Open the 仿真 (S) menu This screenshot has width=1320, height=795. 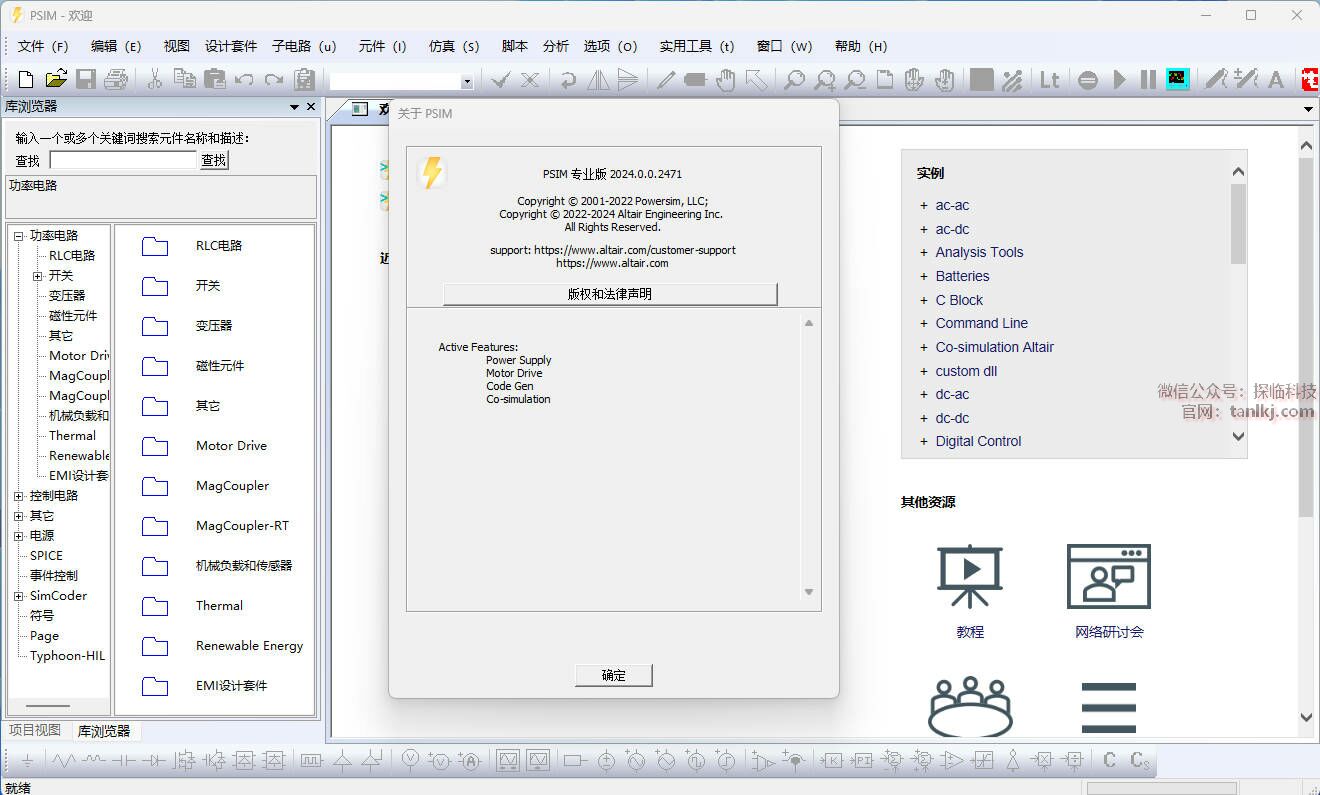[454, 46]
